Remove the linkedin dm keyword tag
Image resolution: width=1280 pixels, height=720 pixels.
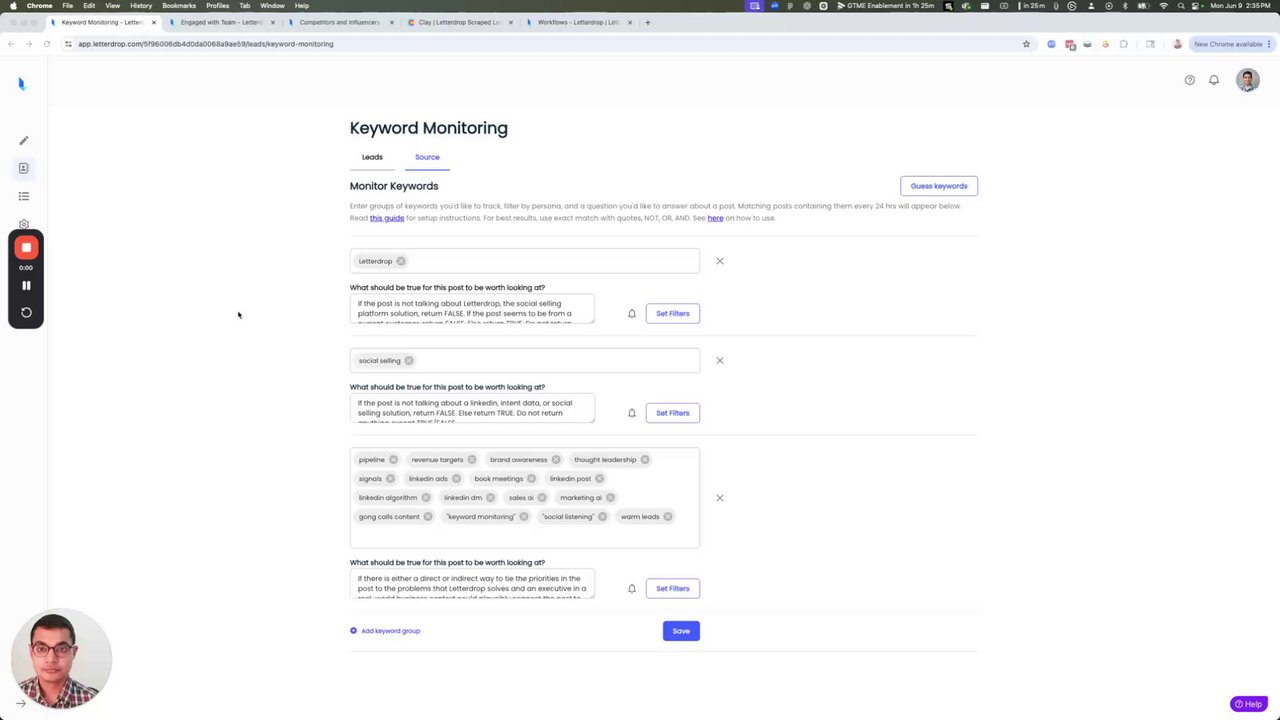tap(490, 498)
